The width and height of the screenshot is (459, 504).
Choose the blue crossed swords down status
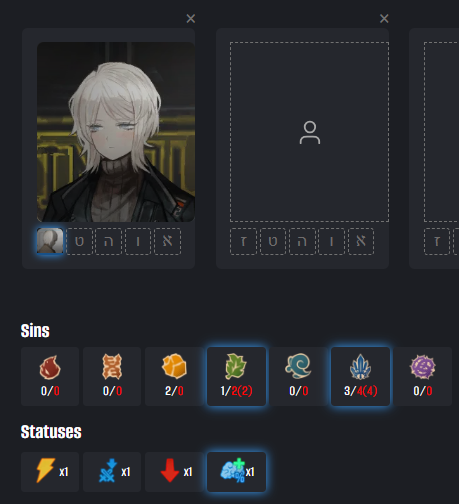112,472
